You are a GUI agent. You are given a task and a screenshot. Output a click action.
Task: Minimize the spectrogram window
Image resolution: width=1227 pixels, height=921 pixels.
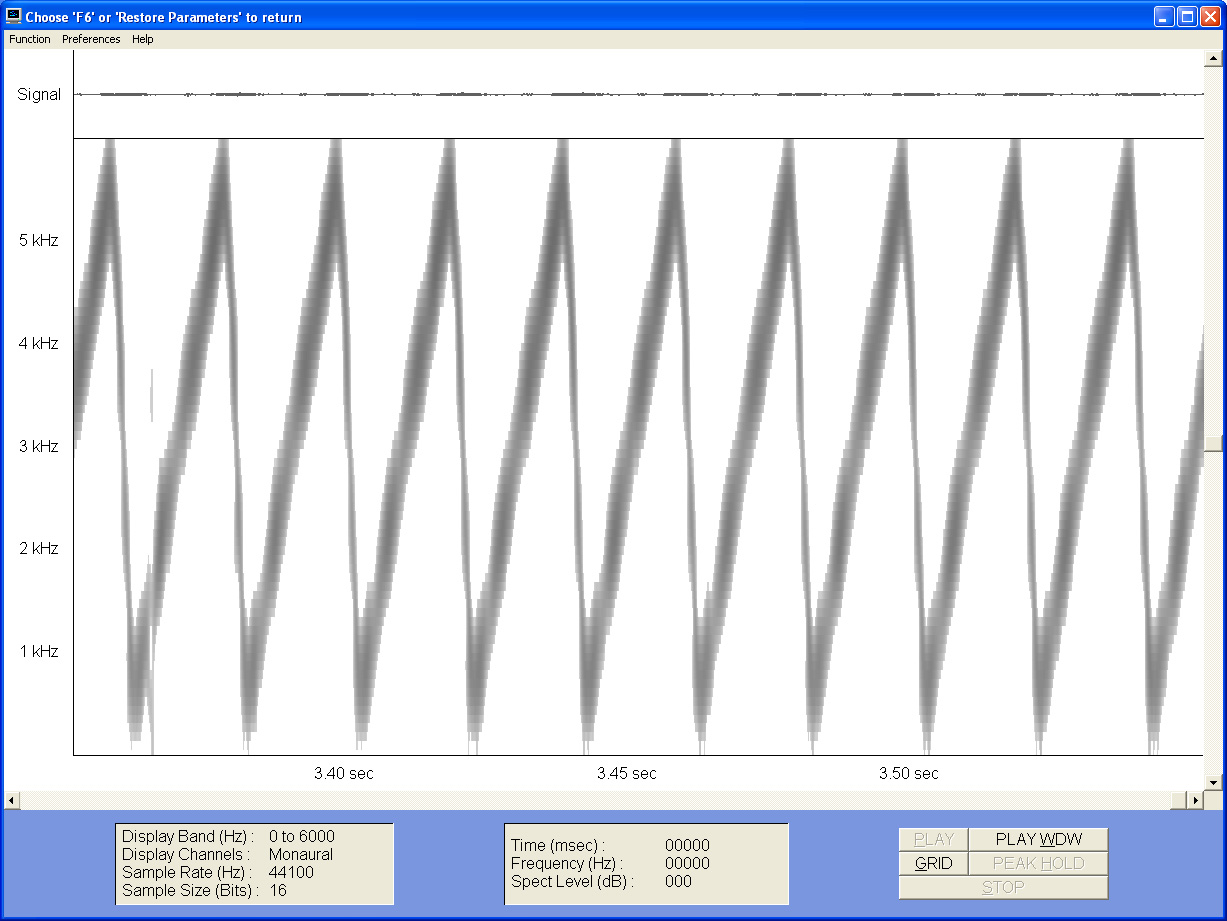click(1164, 16)
